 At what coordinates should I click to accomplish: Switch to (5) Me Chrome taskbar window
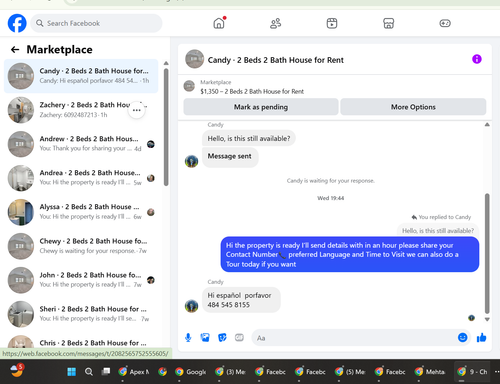351,372
